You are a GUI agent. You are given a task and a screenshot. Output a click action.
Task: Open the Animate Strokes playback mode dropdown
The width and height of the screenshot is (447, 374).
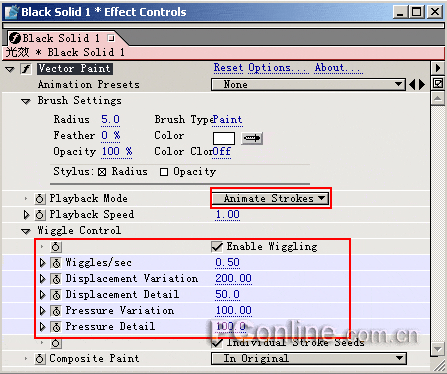click(x=270, y=198)
